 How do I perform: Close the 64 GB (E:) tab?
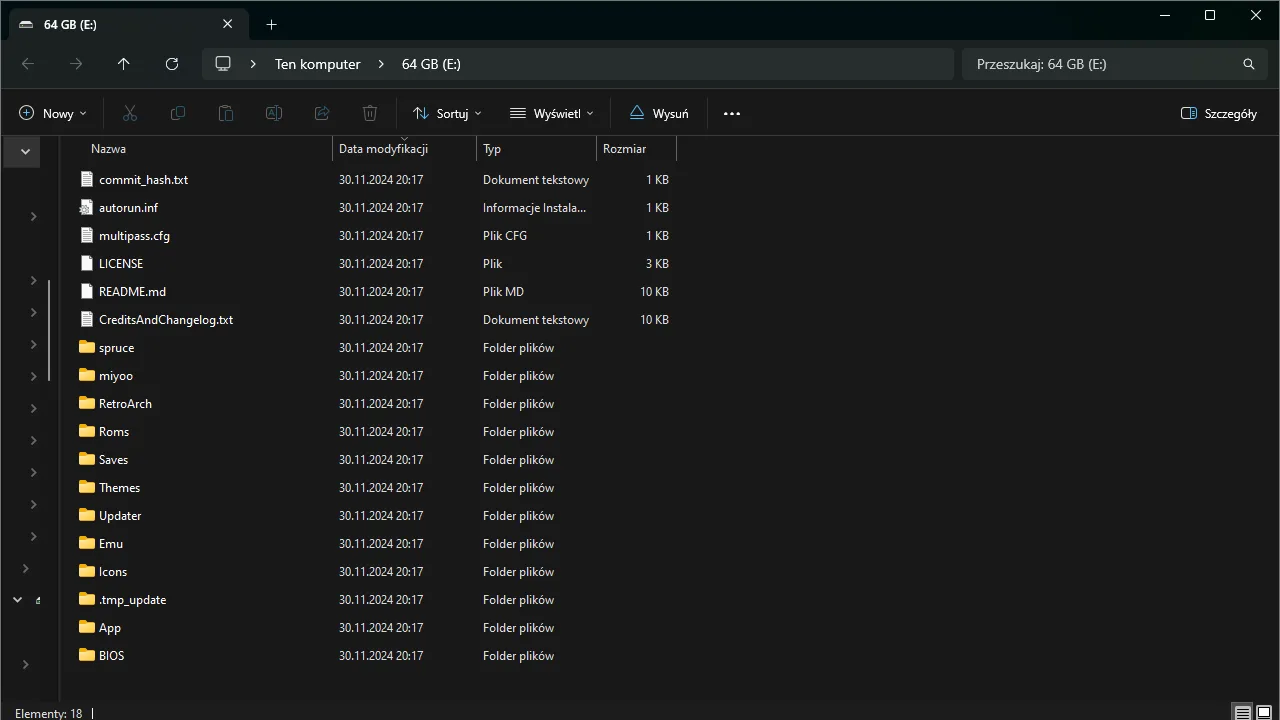click(x=227, y=25)
